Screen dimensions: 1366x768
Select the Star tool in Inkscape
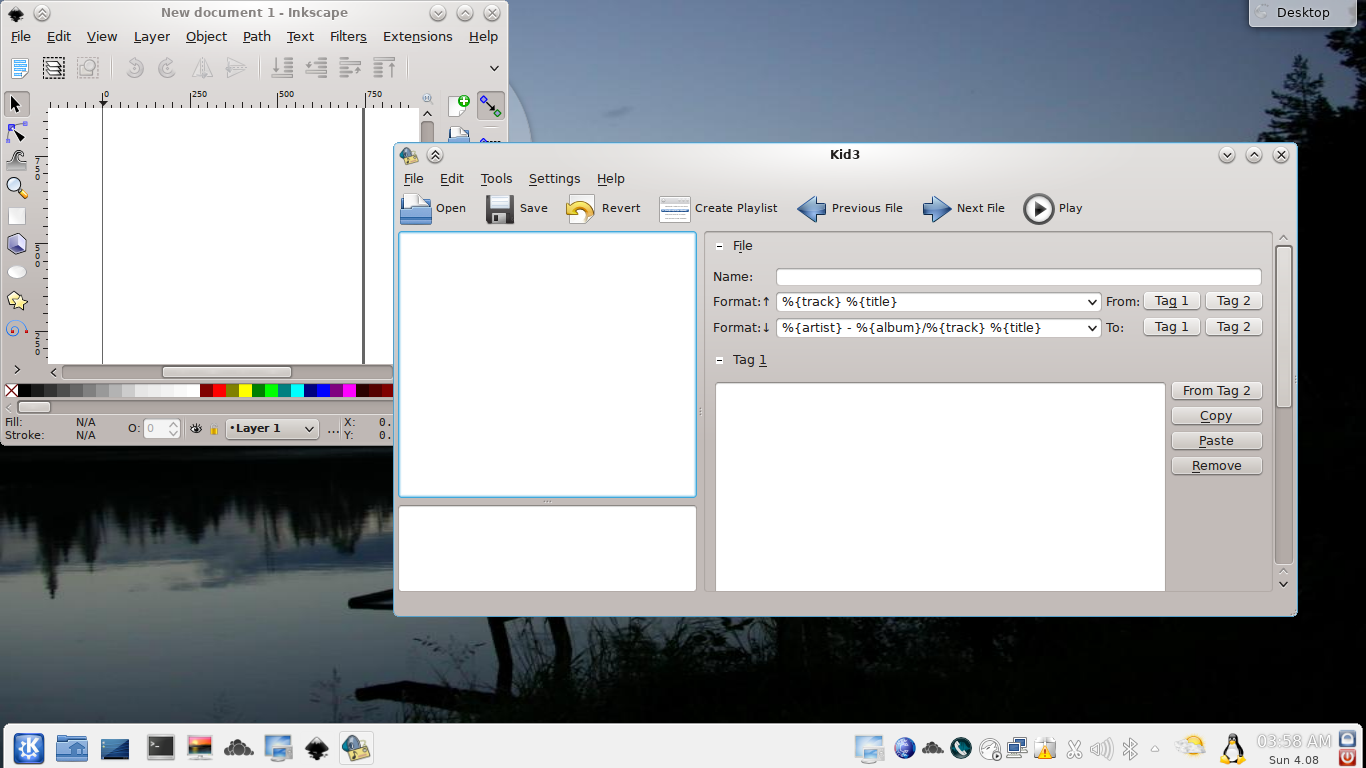tap(15, 299)
